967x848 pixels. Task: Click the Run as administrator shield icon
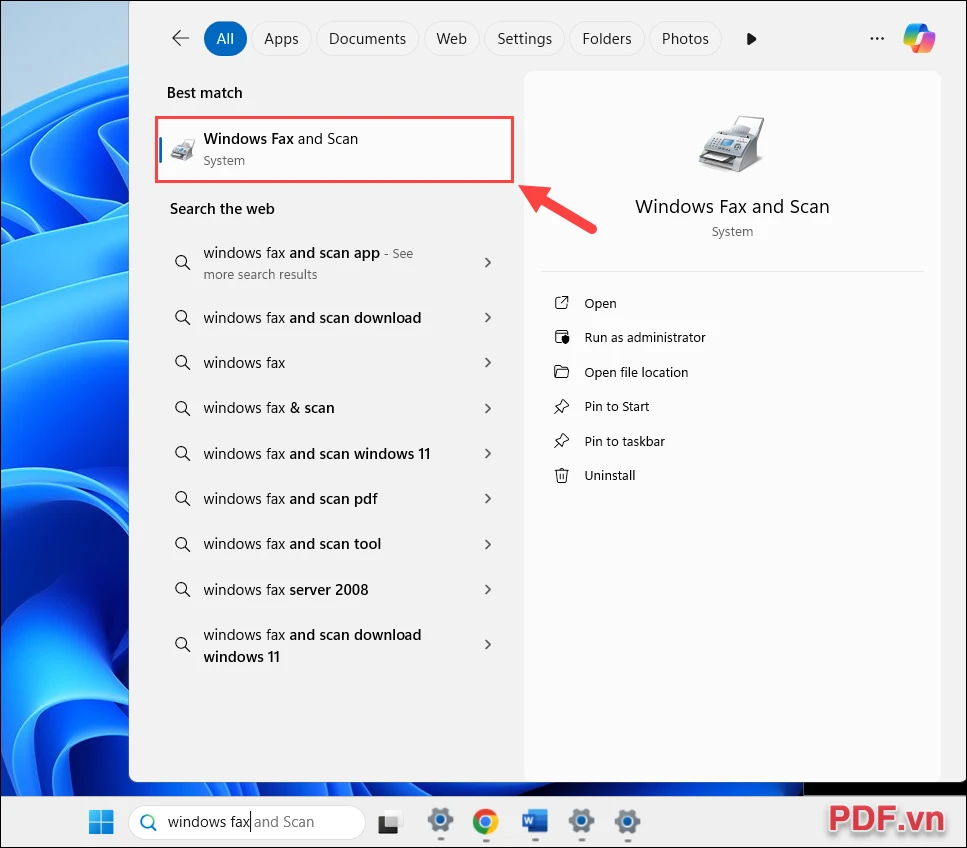click(561, 337)
